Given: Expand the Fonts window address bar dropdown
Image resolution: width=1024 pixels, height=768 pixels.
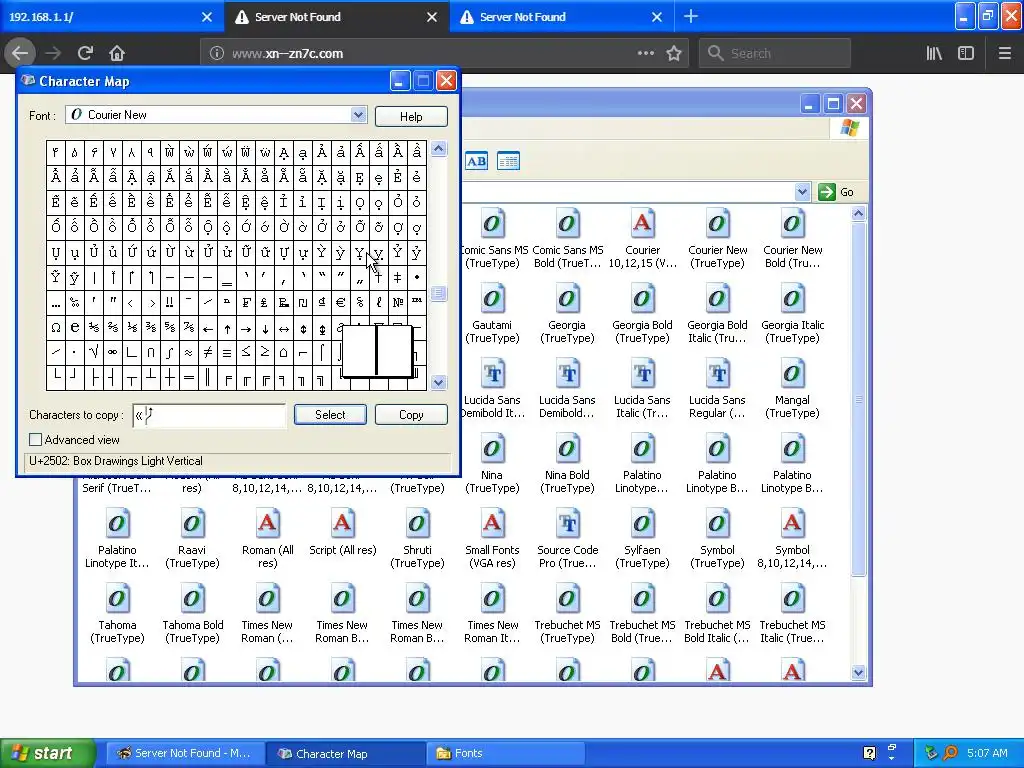Looking at the screenshot, I should 802,192.
